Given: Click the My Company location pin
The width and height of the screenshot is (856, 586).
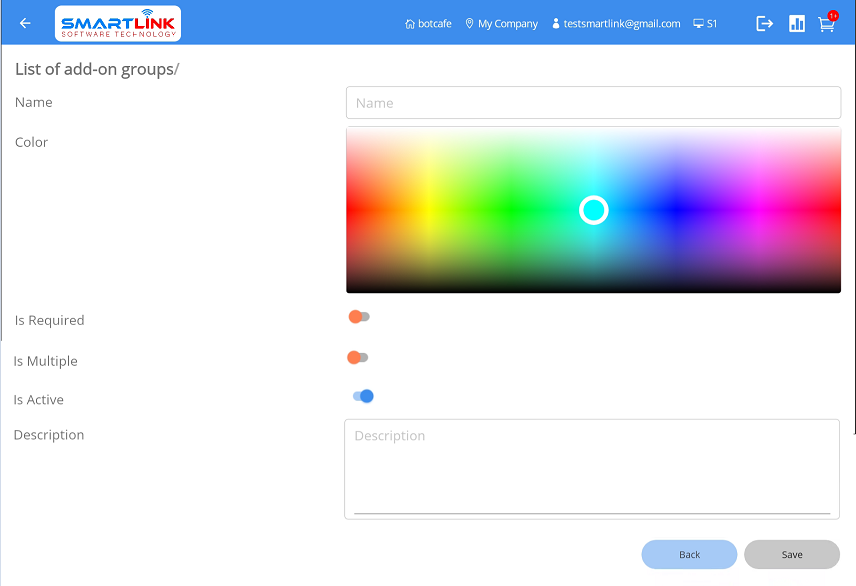Looking at the screenshot, I should 470,24.
